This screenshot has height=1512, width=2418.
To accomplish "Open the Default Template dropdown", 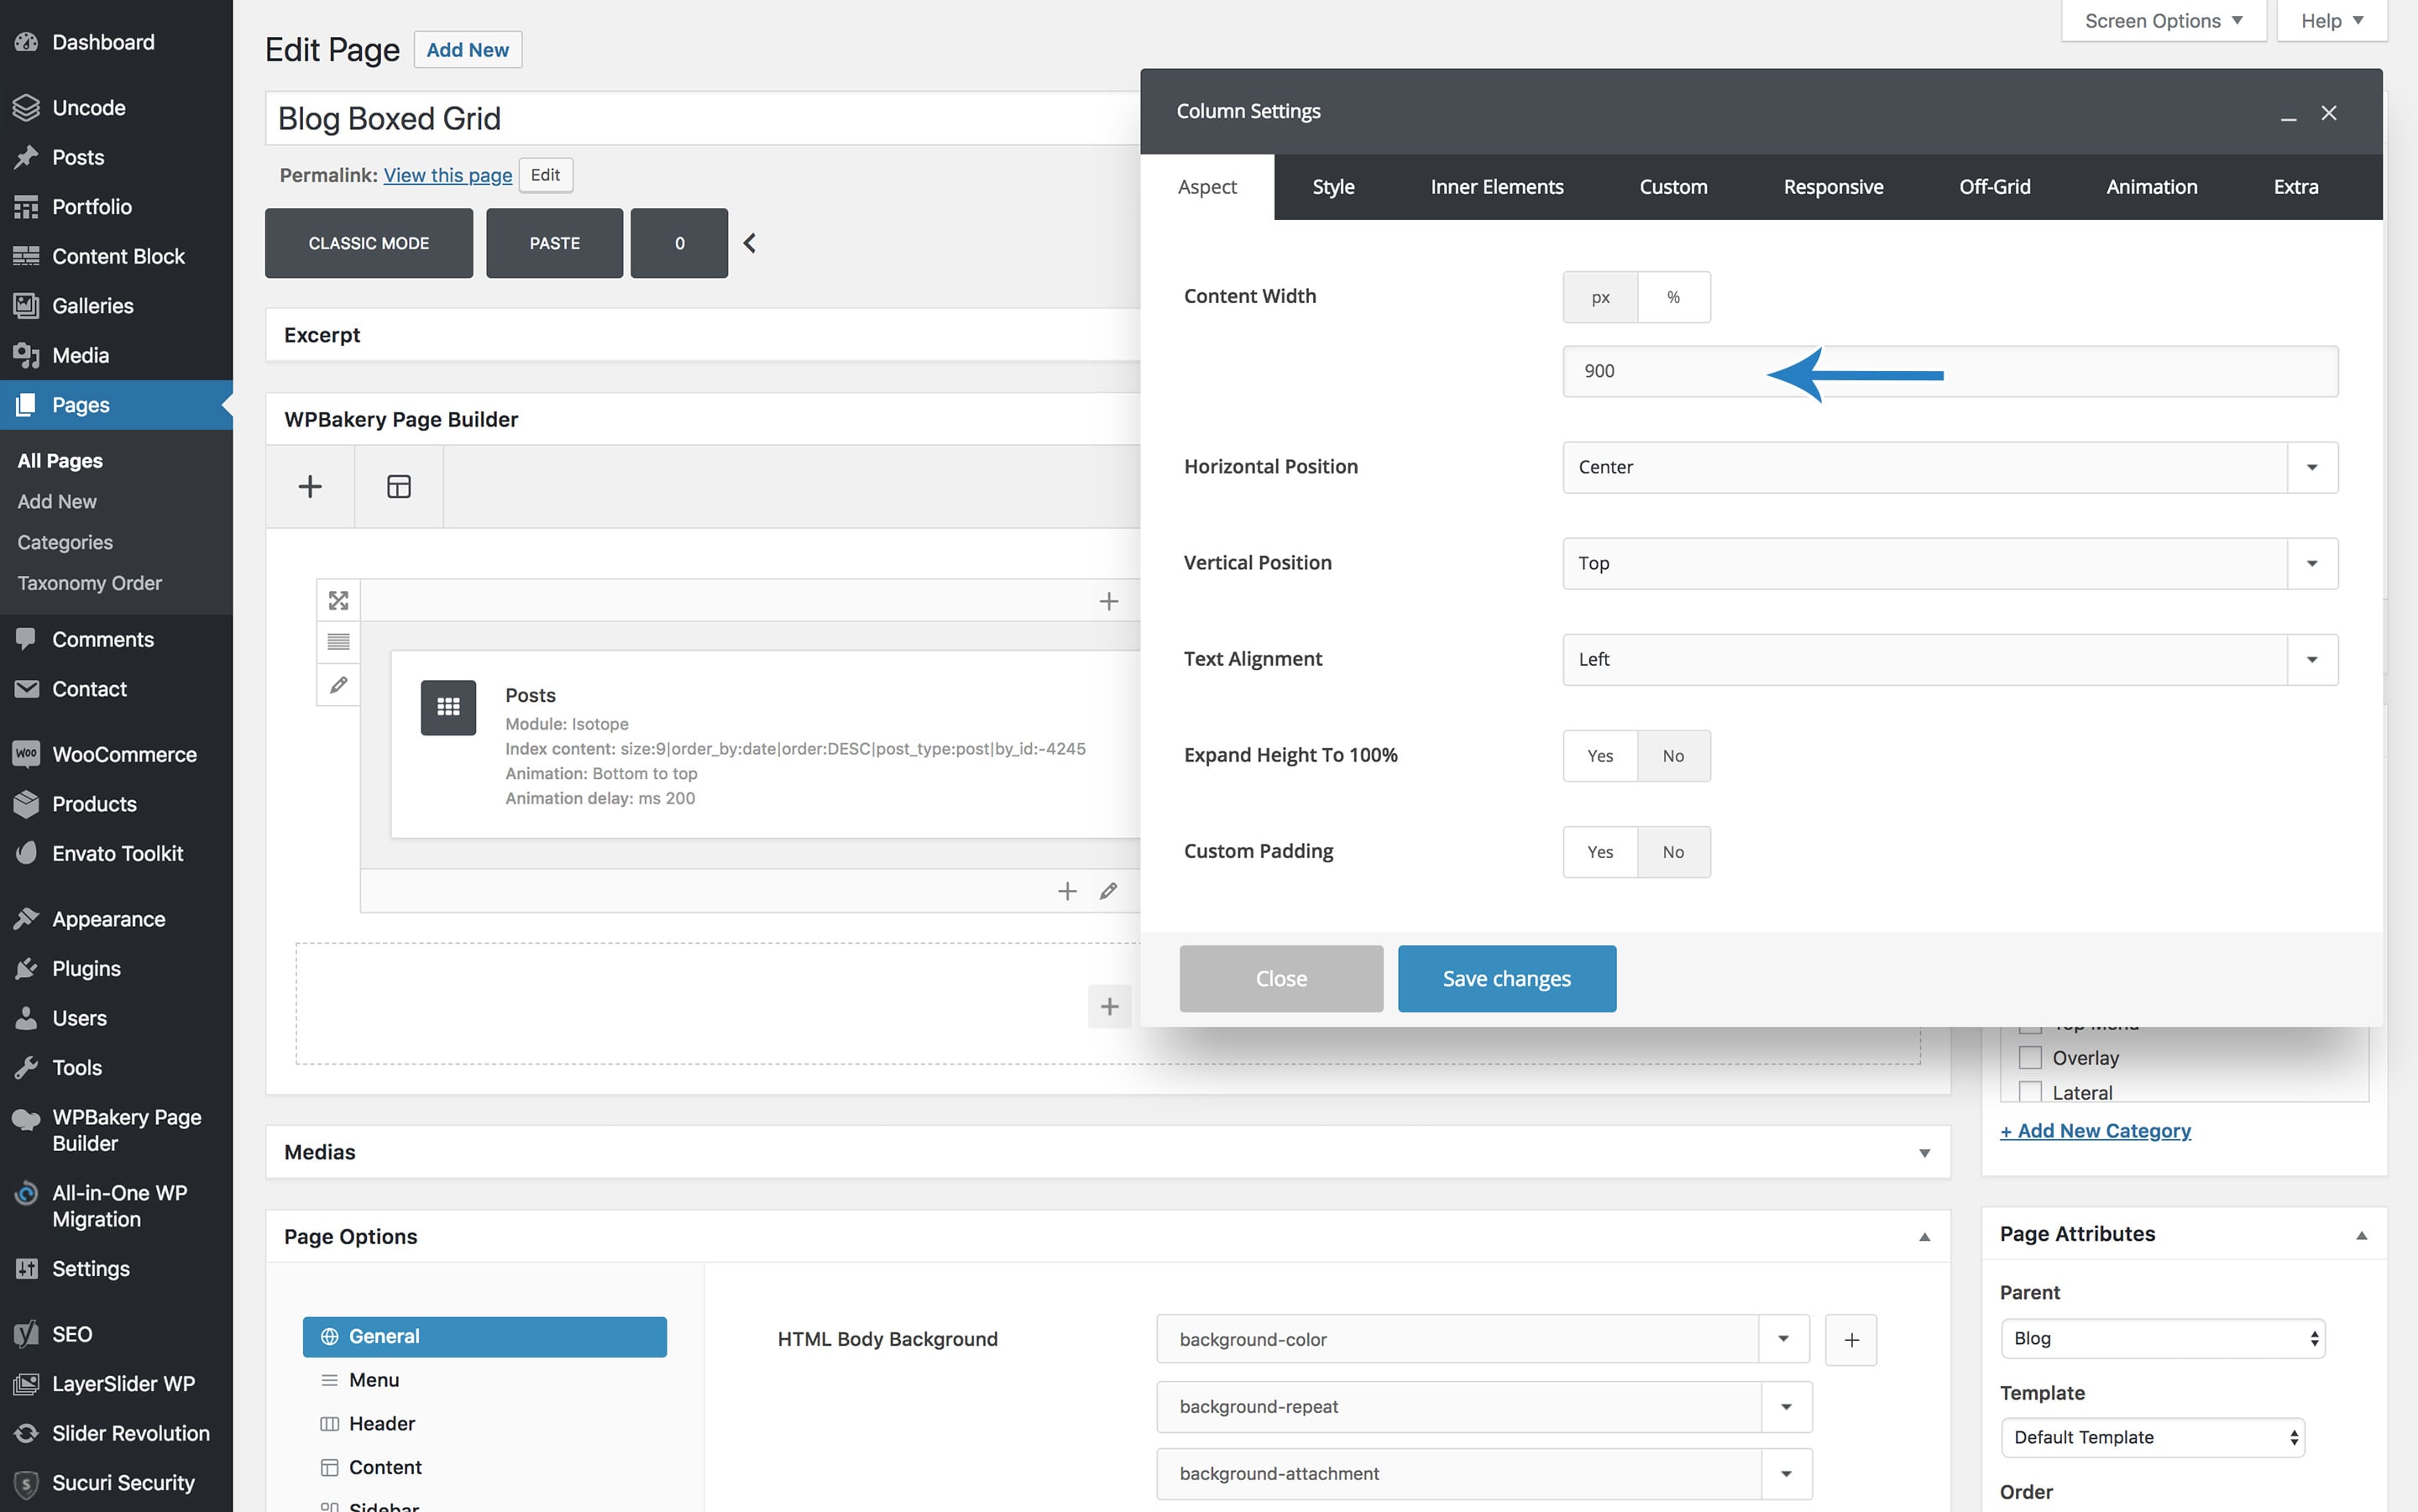I will coord(2153,1437).
